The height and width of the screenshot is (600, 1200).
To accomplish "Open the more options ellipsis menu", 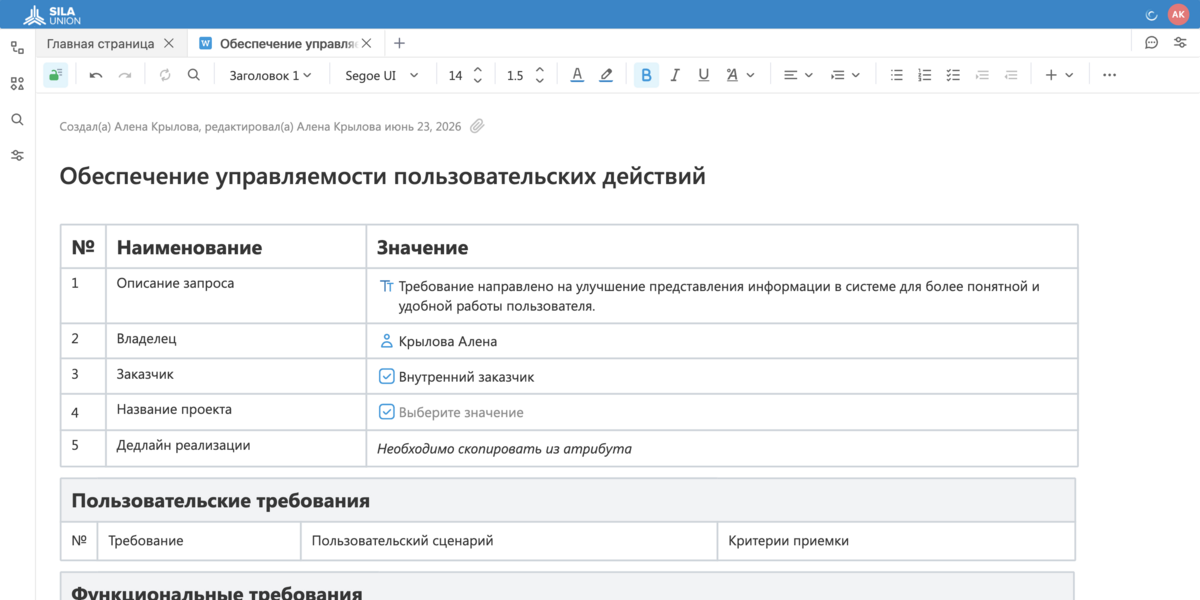I will click(1109, 75).
